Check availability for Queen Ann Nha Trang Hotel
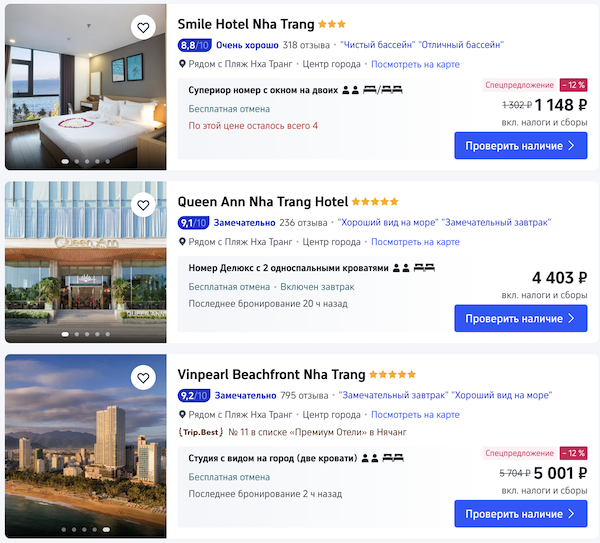Image resolution: width=600 pixels, height=543 pixels. tap(521, 318)
